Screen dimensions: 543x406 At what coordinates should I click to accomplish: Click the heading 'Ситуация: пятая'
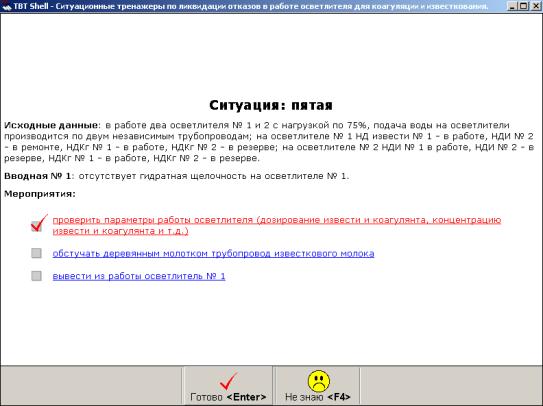pos(271,105)
